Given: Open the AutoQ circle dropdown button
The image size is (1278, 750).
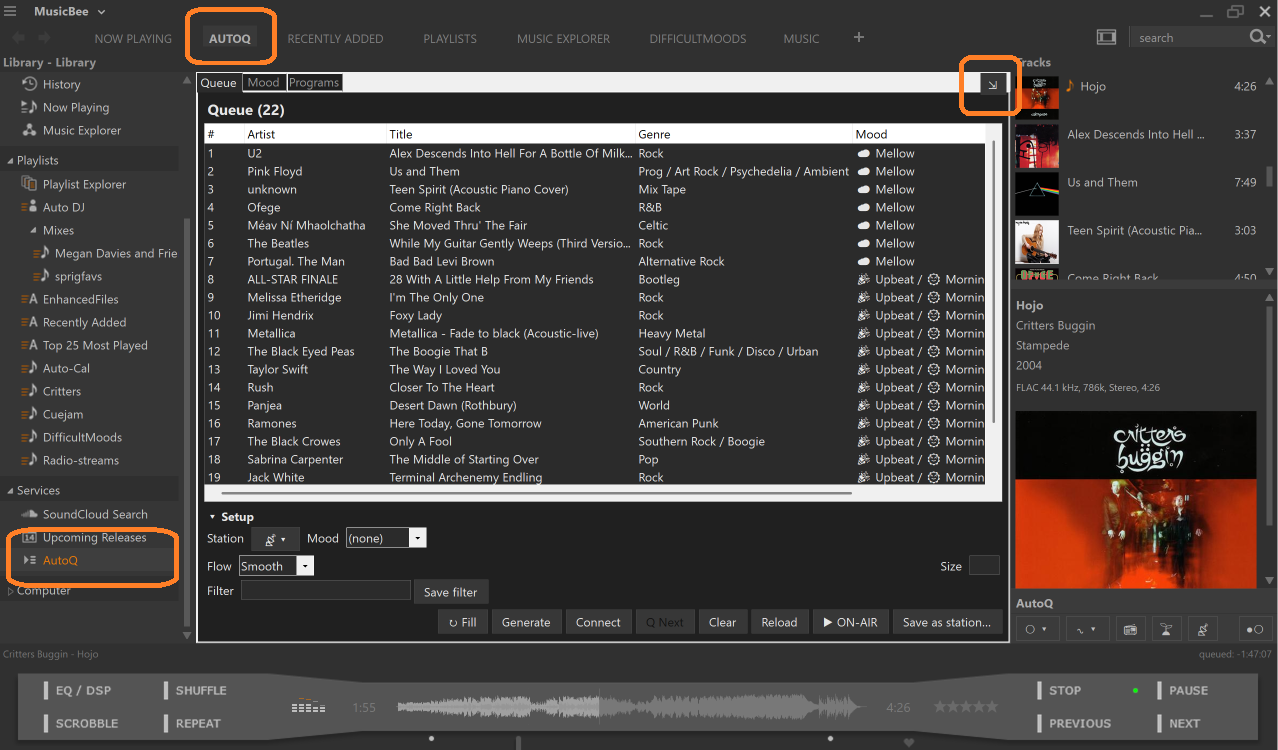Looking at the screenshot, I should pyautogui.click(x=1035, y=629).
